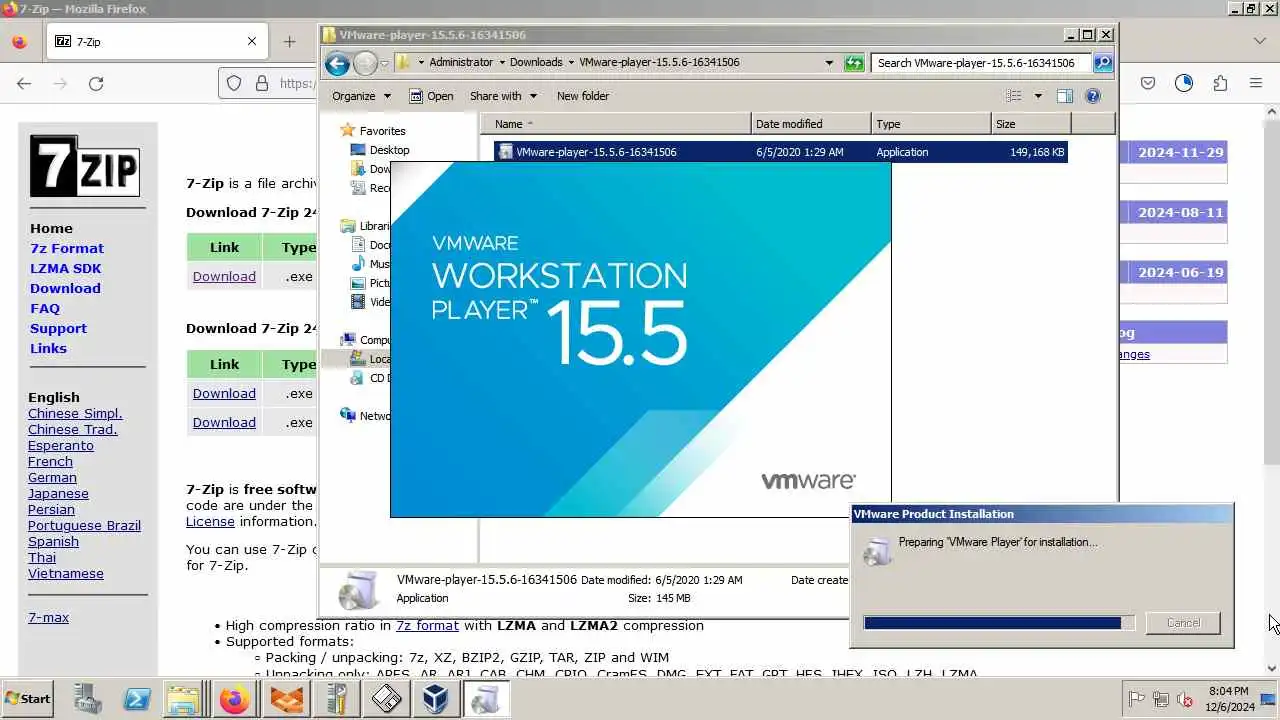This screenshot has width=1280, height=720.
Task: Expand the arrow before Administrator in the breadcrumb
Action: point(421,62)
